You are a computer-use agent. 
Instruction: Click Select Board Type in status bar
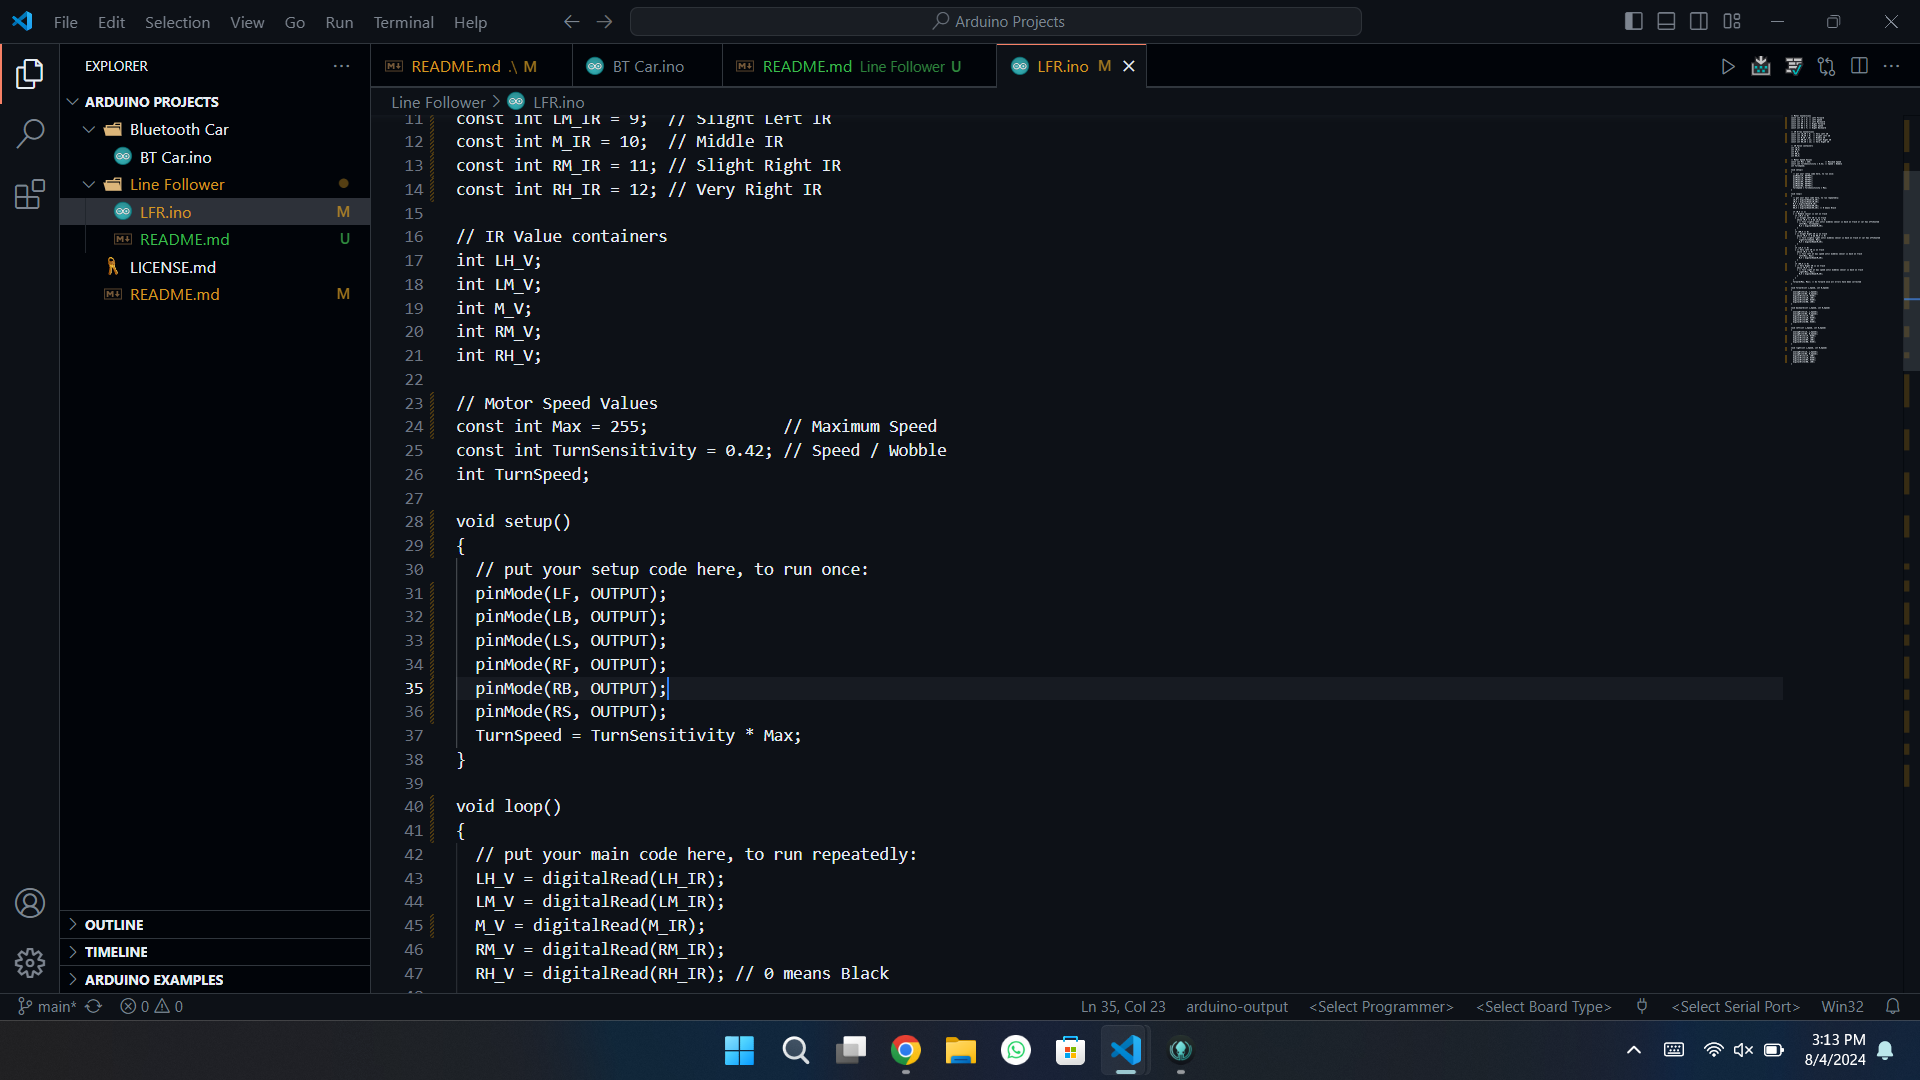pyautogui.click(x=1543, y=1007)
